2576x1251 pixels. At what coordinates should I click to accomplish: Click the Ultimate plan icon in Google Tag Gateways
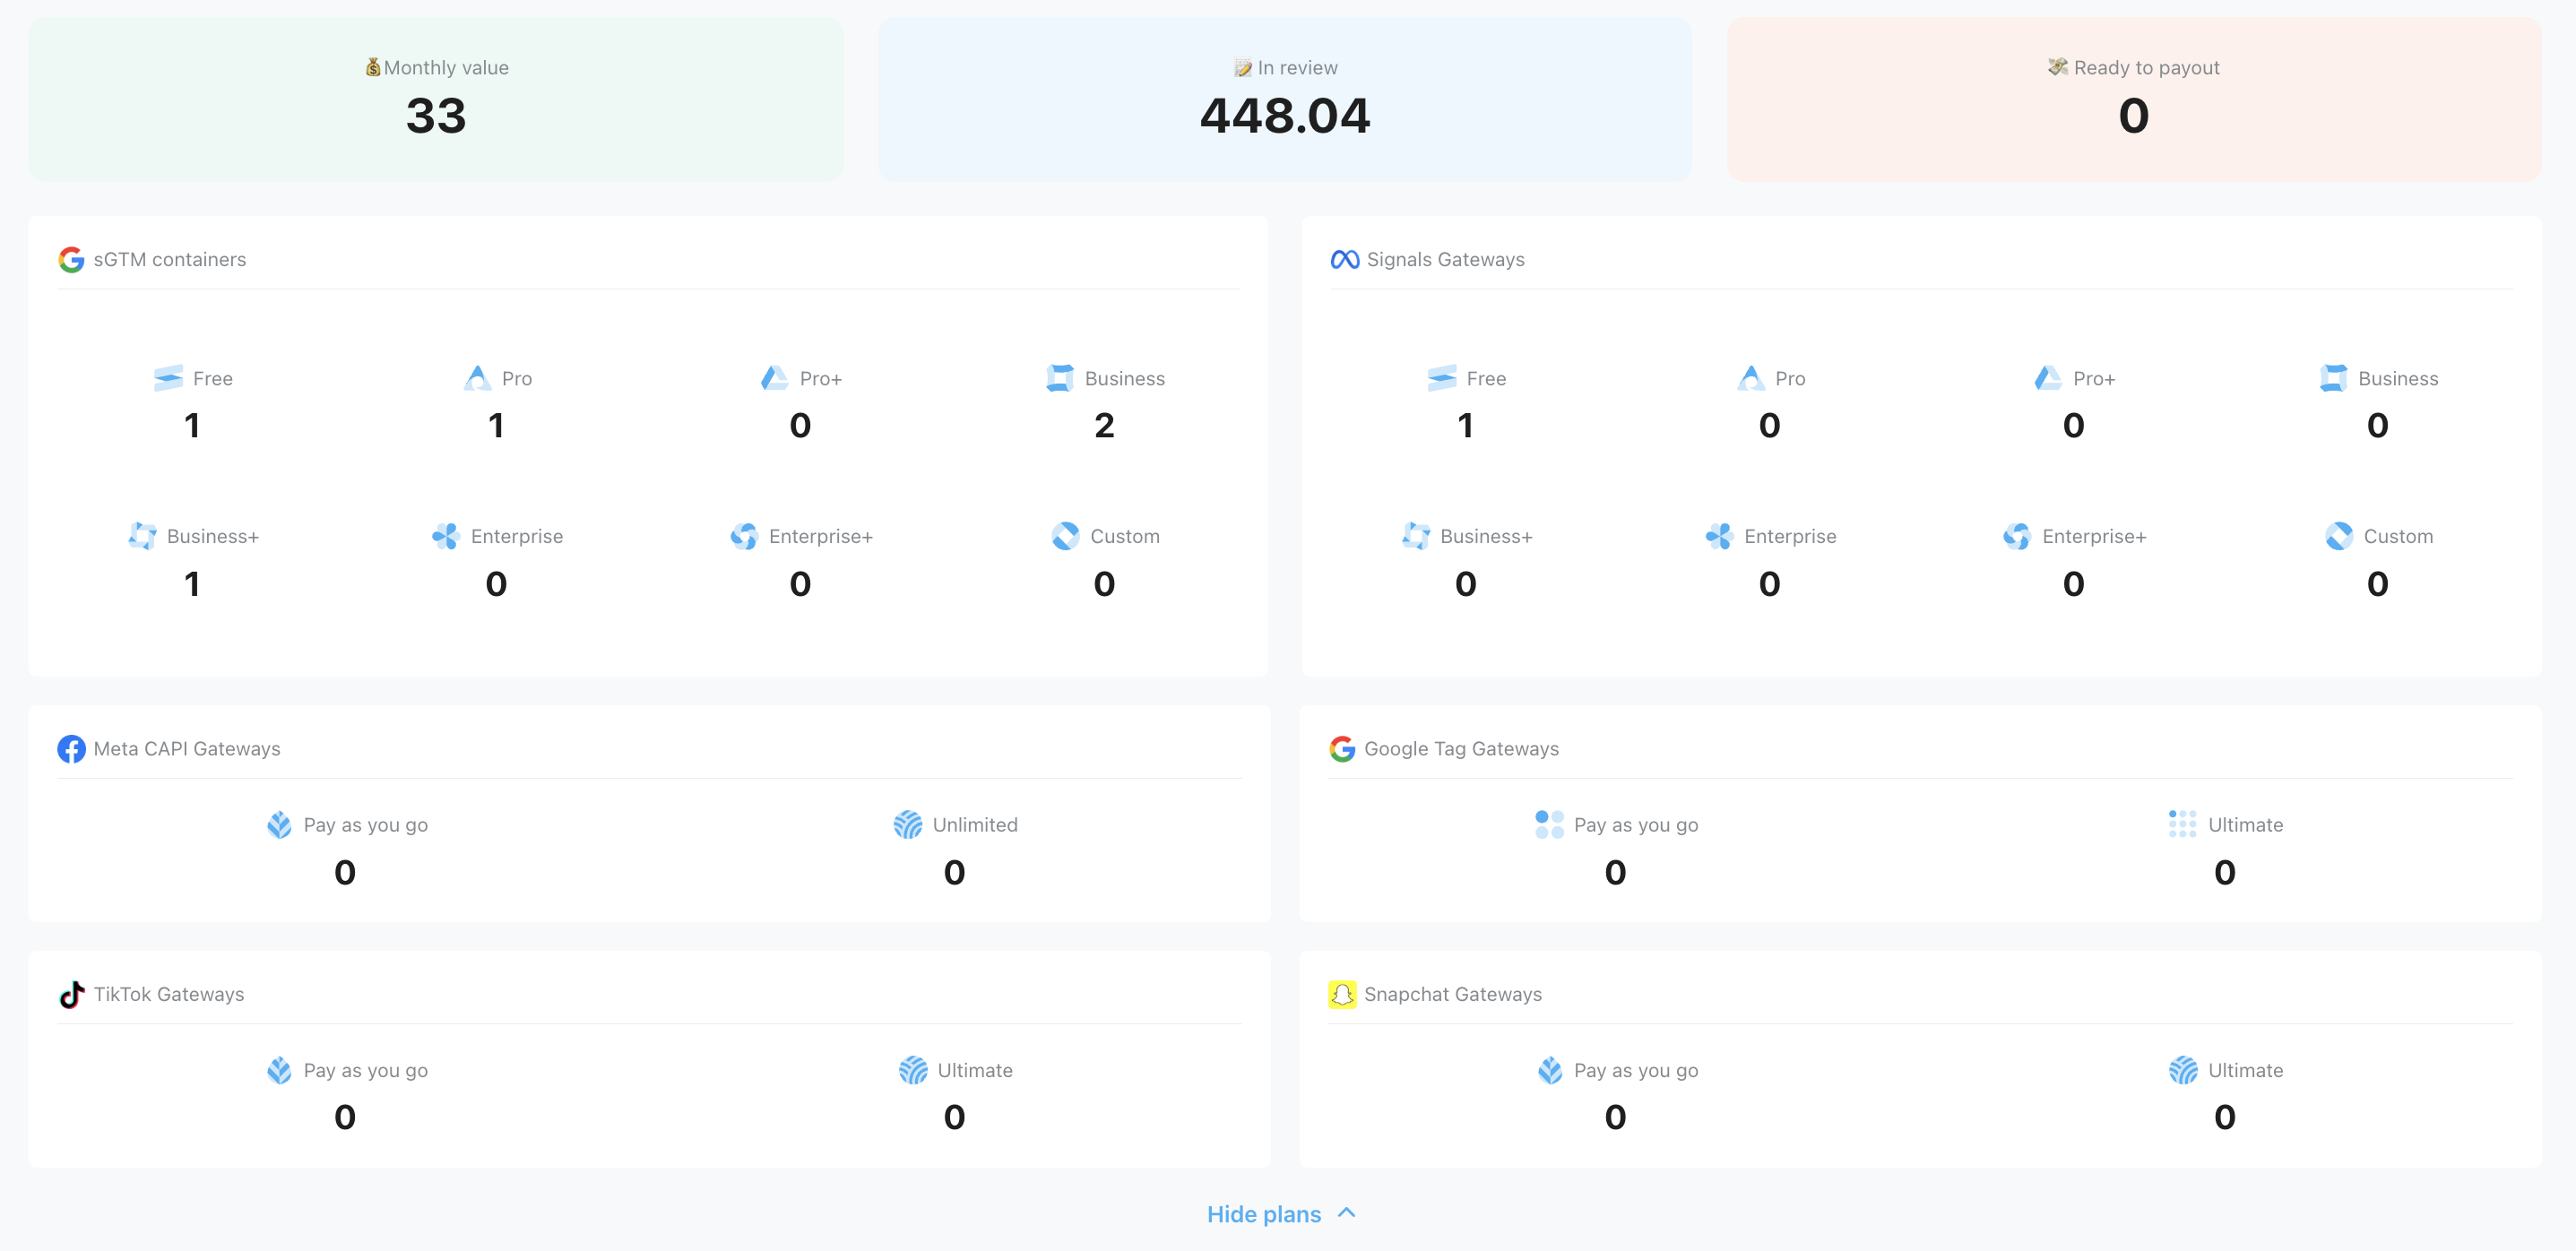(2183, 825)
